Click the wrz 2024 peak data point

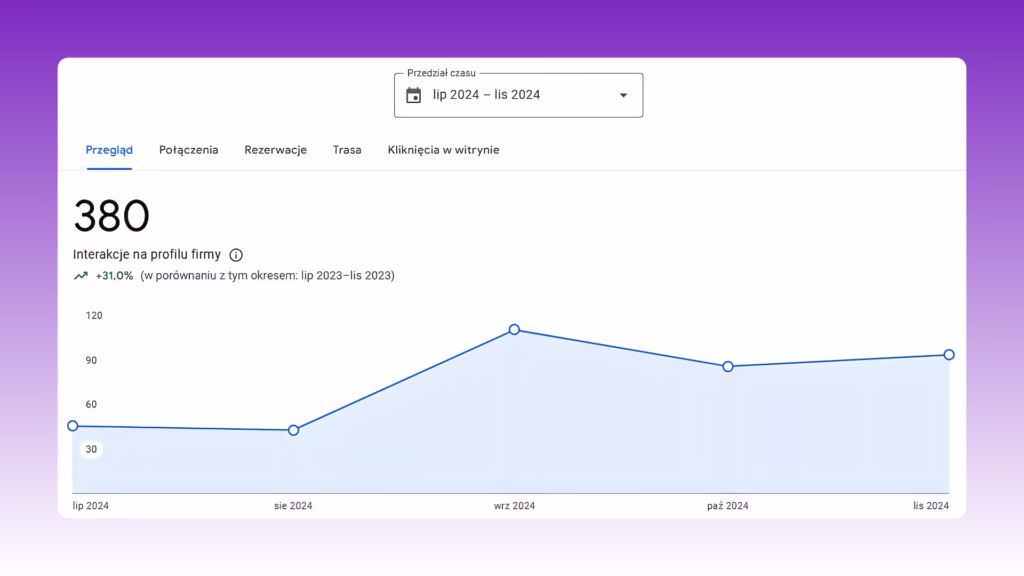click(515, 330)
